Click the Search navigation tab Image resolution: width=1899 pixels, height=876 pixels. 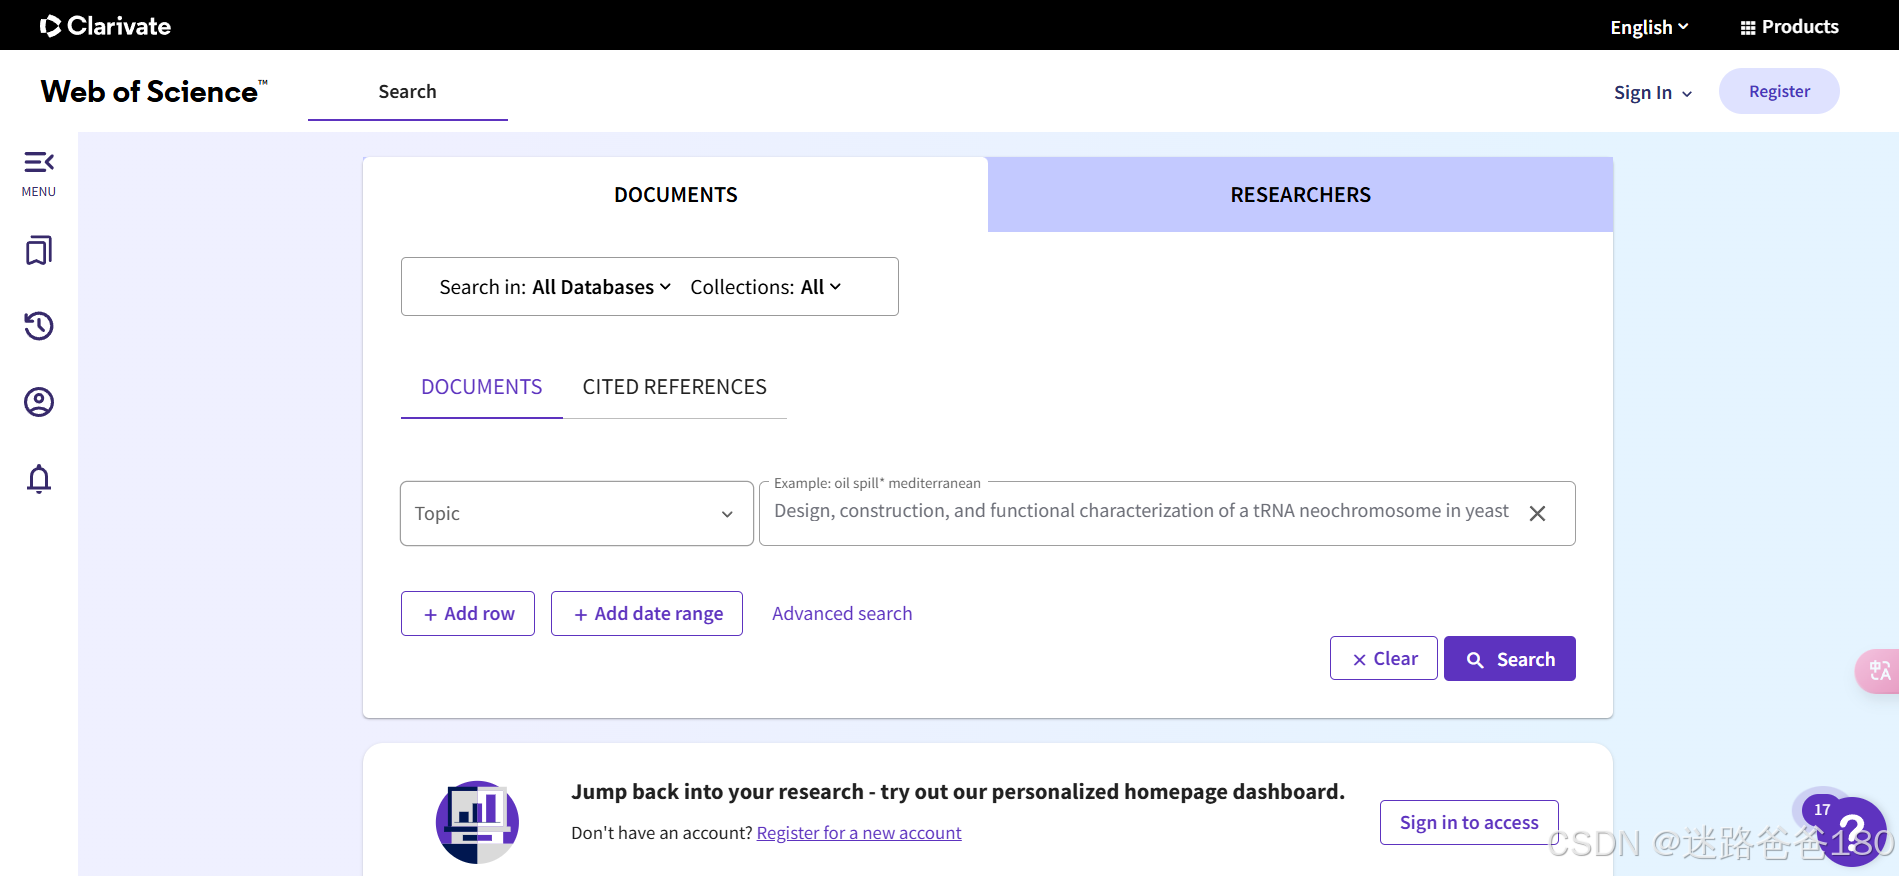pos(408,92)
